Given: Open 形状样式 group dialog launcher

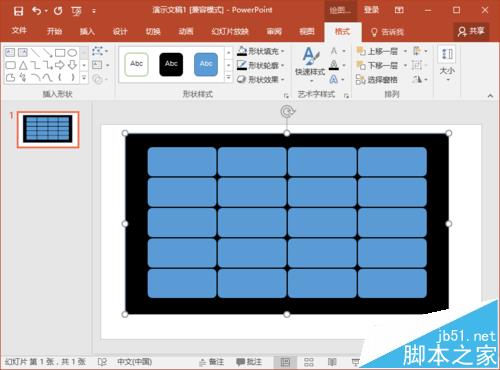Looking at the screenshot, I should tap(286, 96).
